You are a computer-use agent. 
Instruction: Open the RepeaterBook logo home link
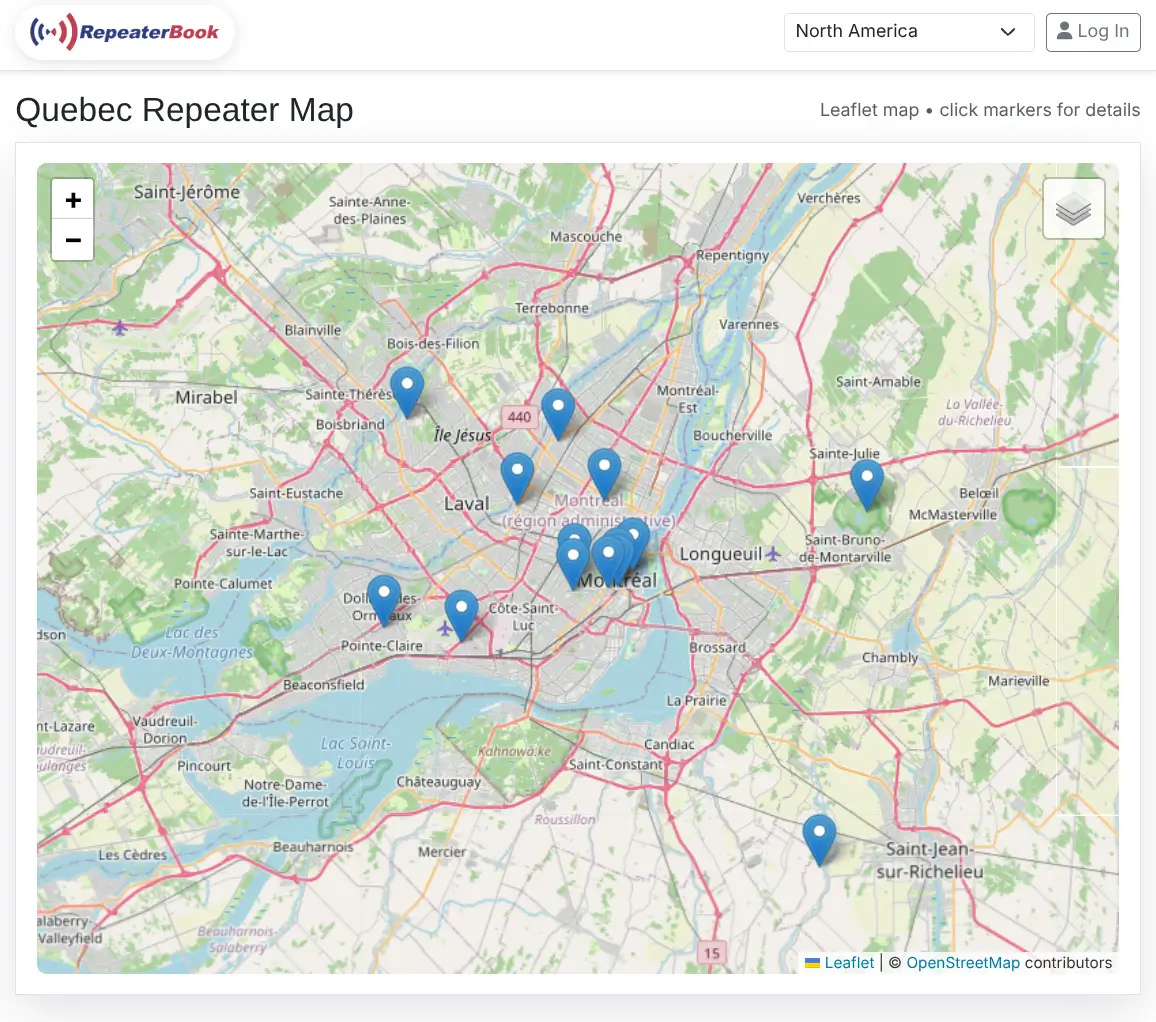(125, 32)
